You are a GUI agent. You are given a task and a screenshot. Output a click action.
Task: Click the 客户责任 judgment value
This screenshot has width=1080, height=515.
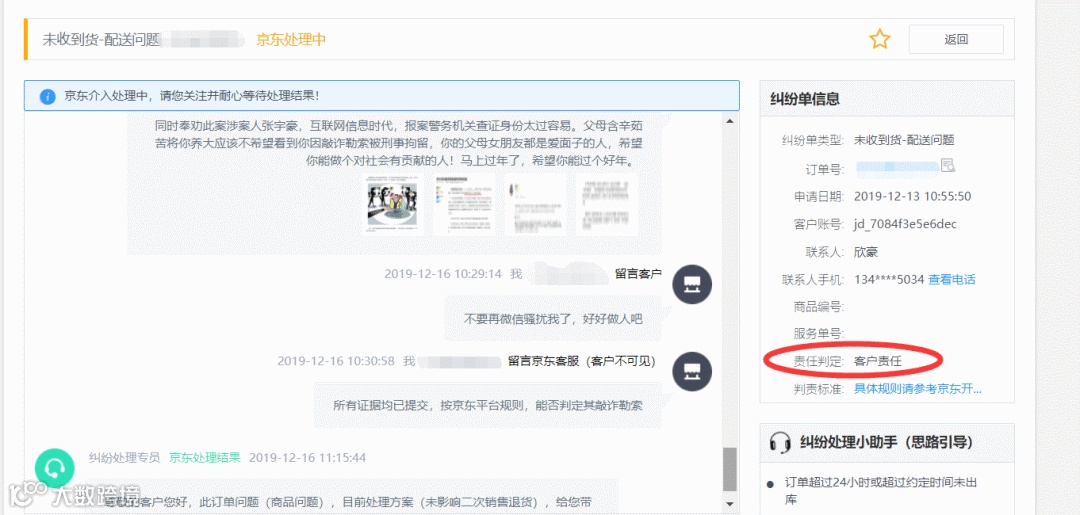[878, 361]
